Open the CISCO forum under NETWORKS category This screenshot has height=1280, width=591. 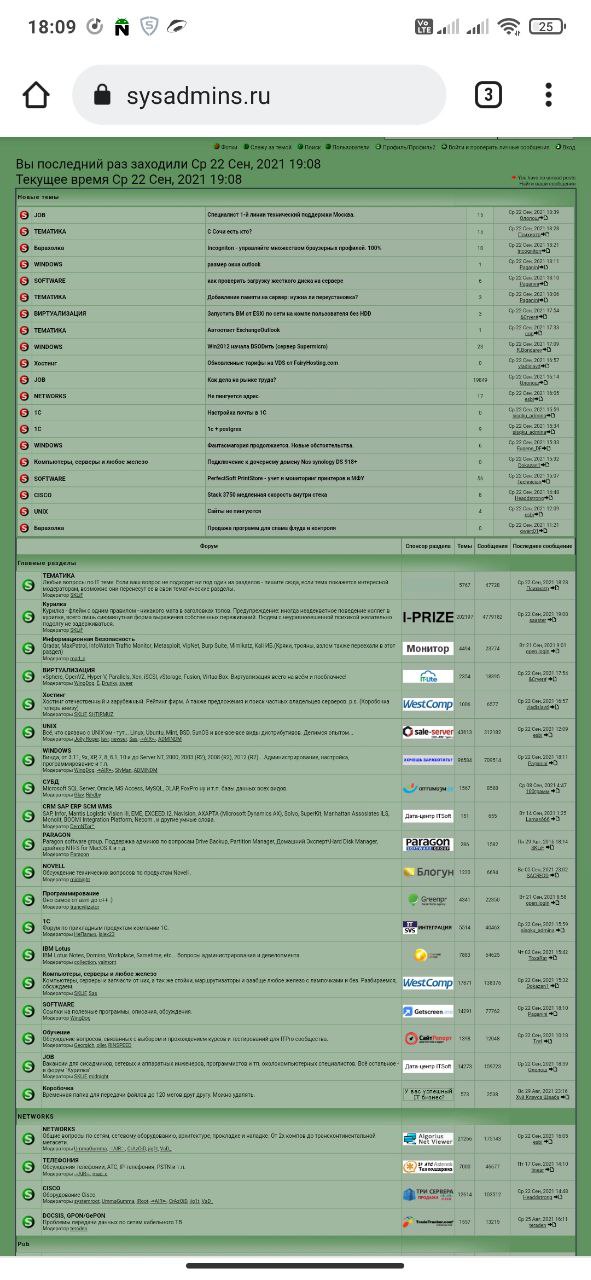(x=52, y=1188)
